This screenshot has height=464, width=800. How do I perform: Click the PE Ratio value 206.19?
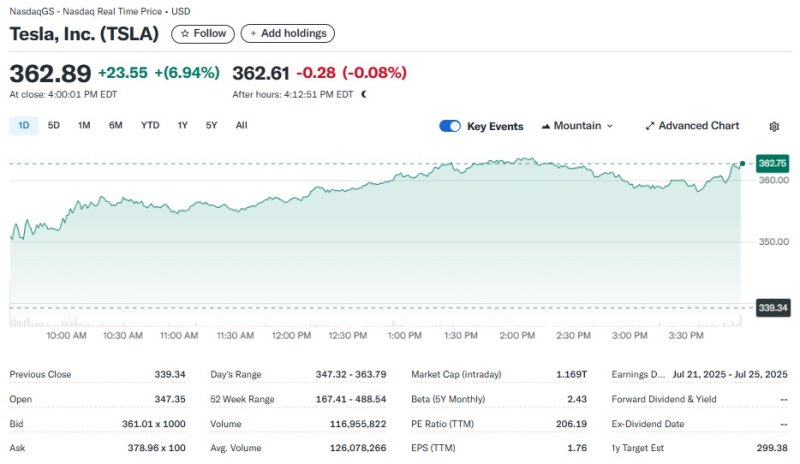coord(571,424)
